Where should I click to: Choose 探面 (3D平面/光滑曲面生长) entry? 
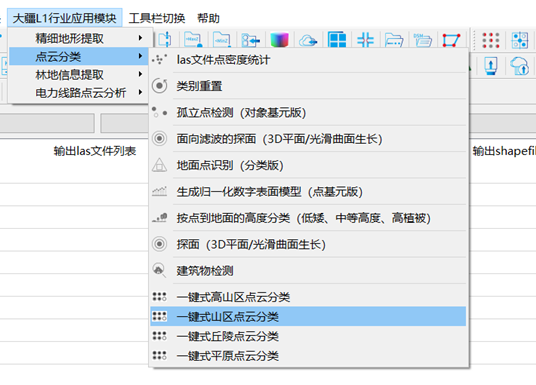(x=308, y=244)
